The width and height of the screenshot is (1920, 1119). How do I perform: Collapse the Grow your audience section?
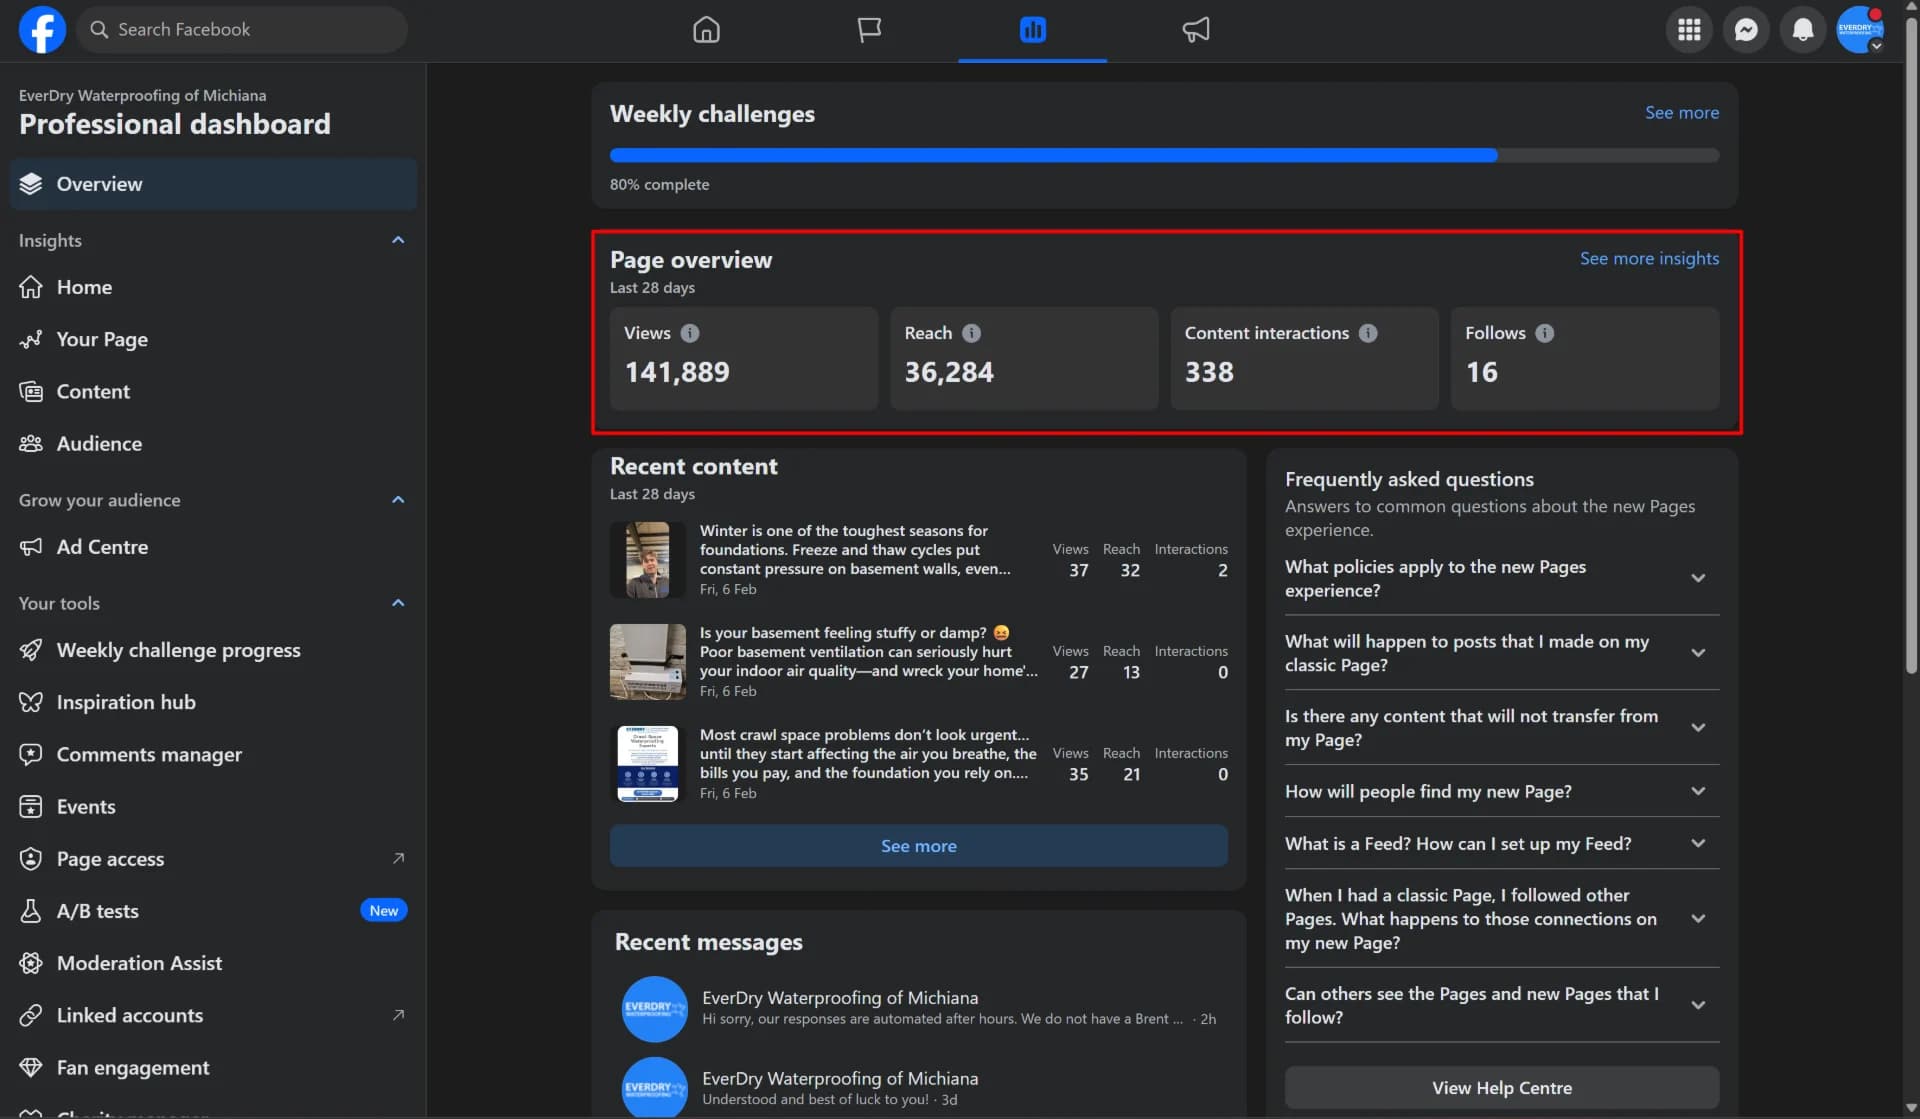pyautogui.click(x=398, y=500)
